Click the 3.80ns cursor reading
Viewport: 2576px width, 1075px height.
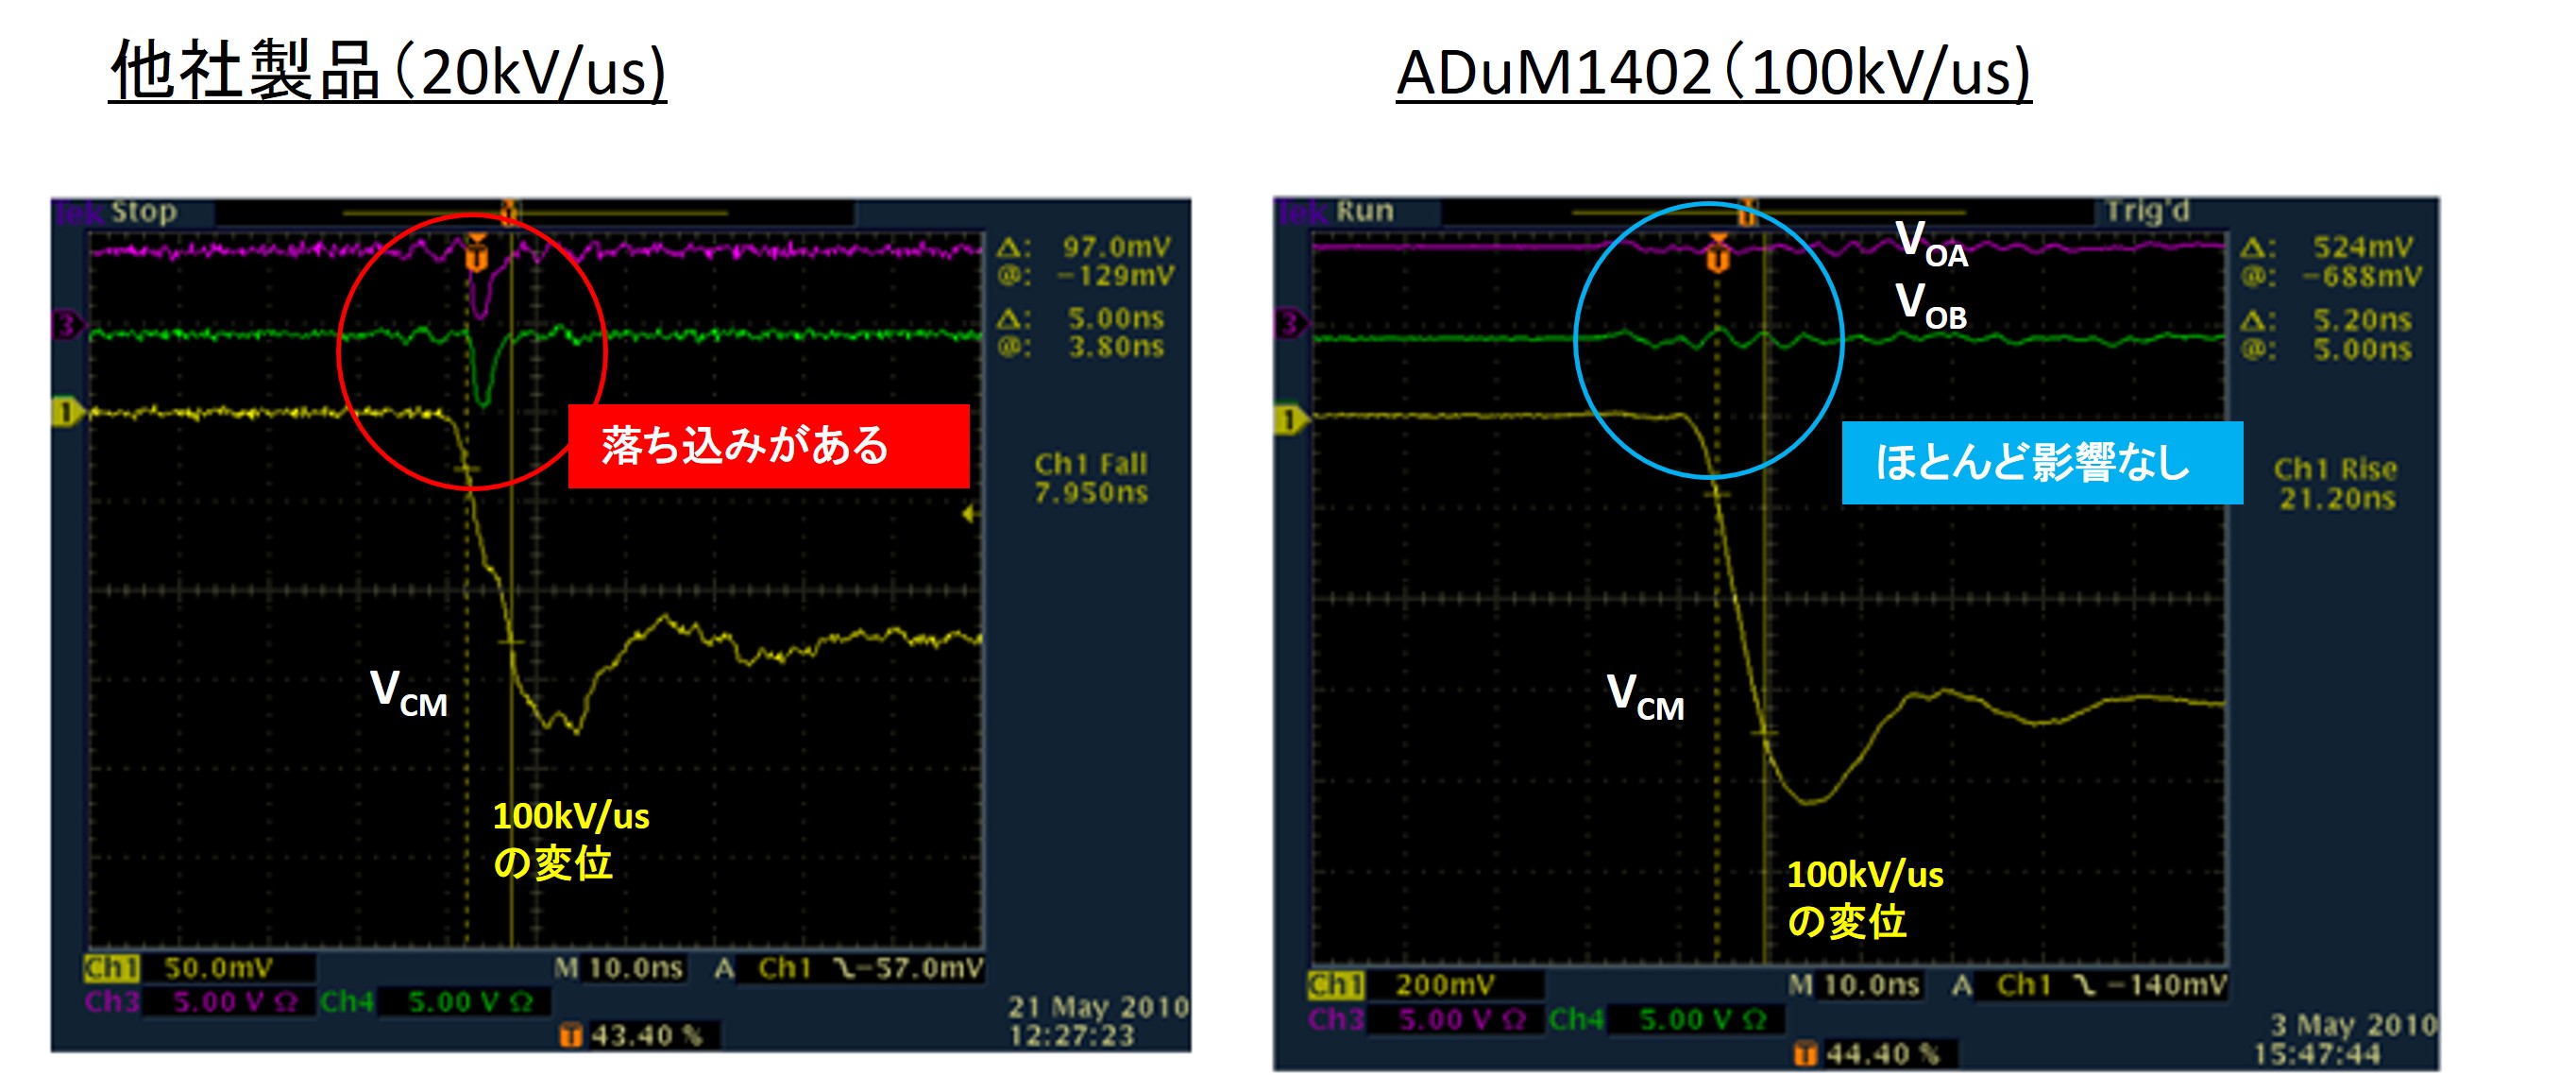tap(1116, 347)
